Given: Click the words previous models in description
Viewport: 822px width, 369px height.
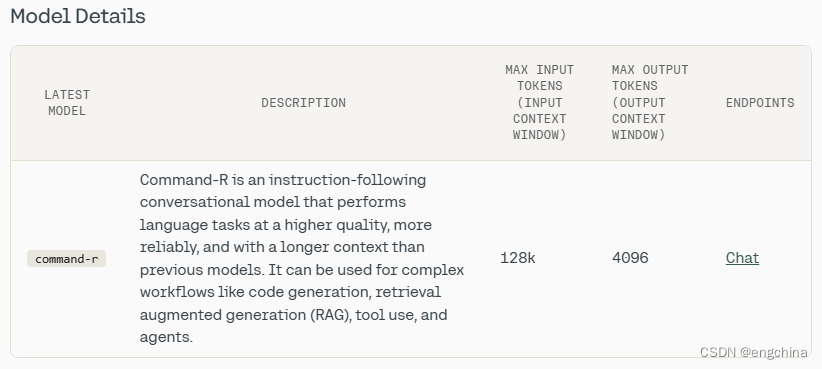Looking at the screenshot, I should pyautogui.click(x=202, y=270).
